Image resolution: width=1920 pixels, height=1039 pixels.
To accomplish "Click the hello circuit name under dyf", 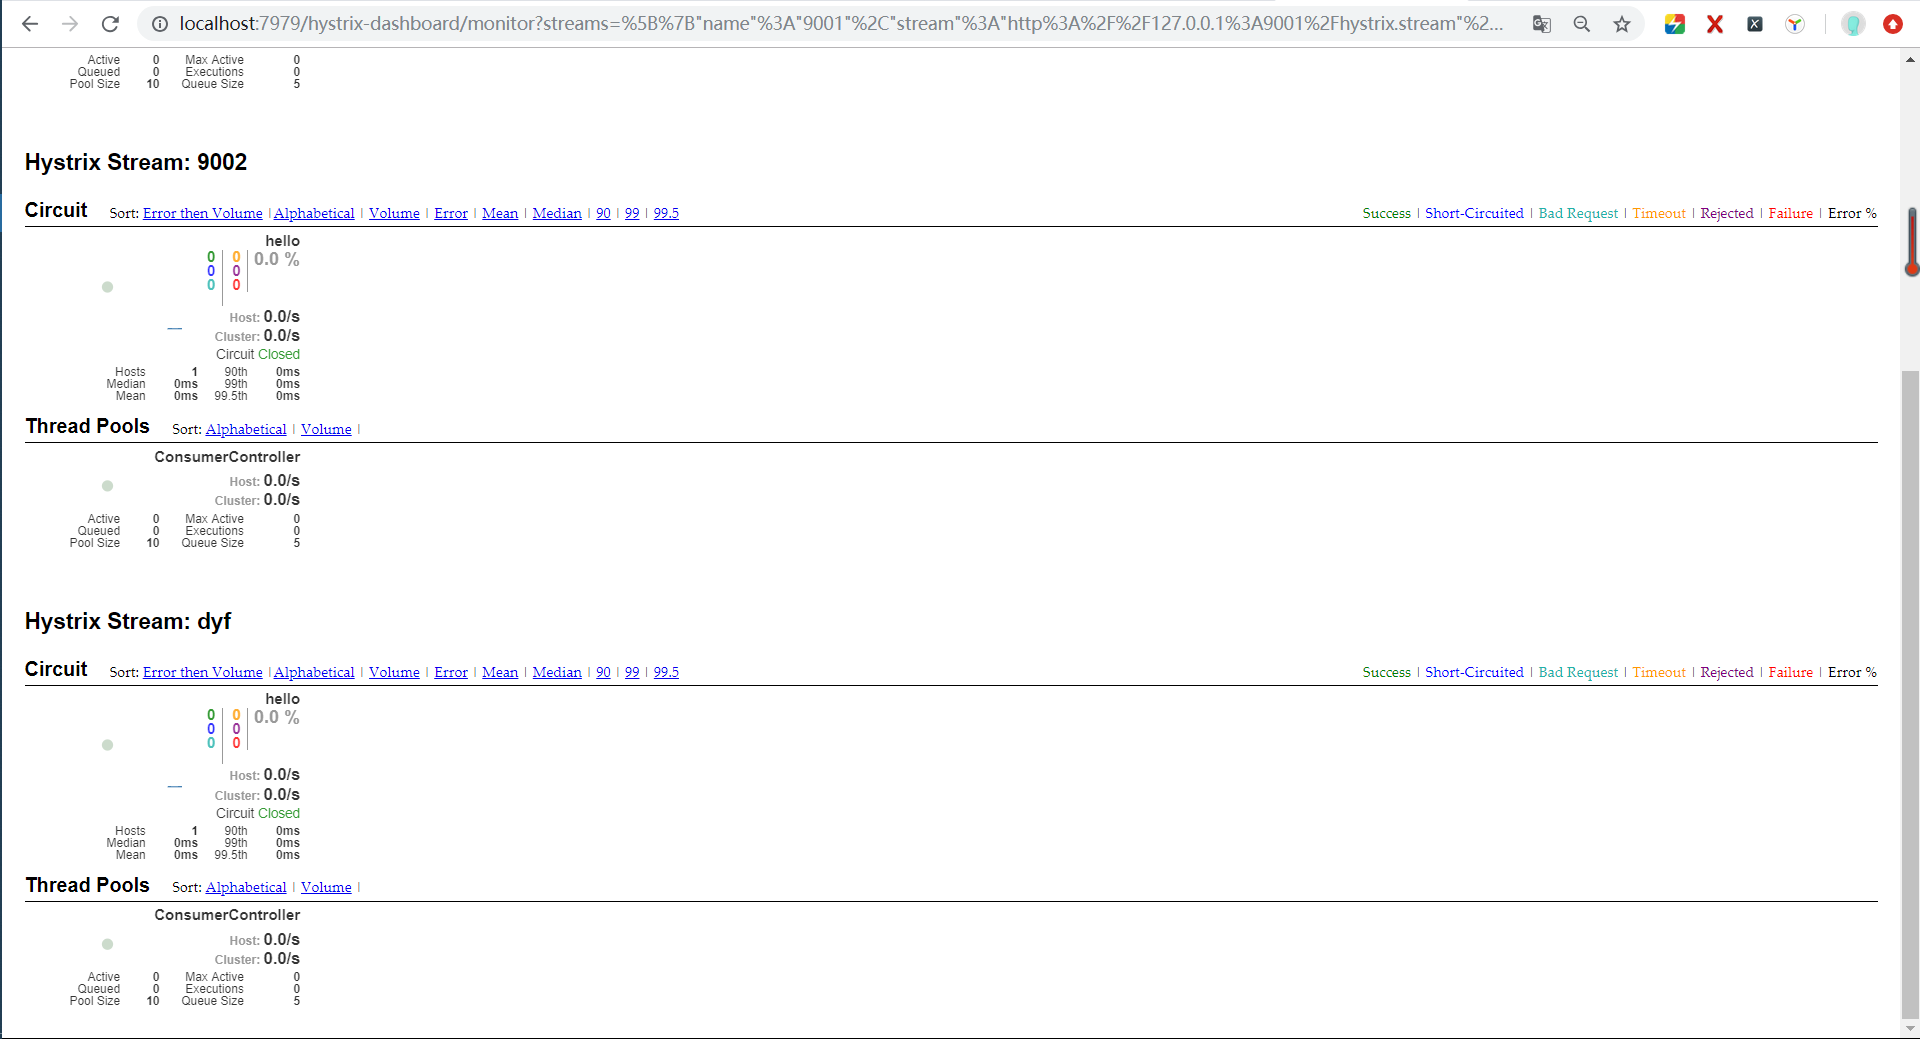I will 282,699.
